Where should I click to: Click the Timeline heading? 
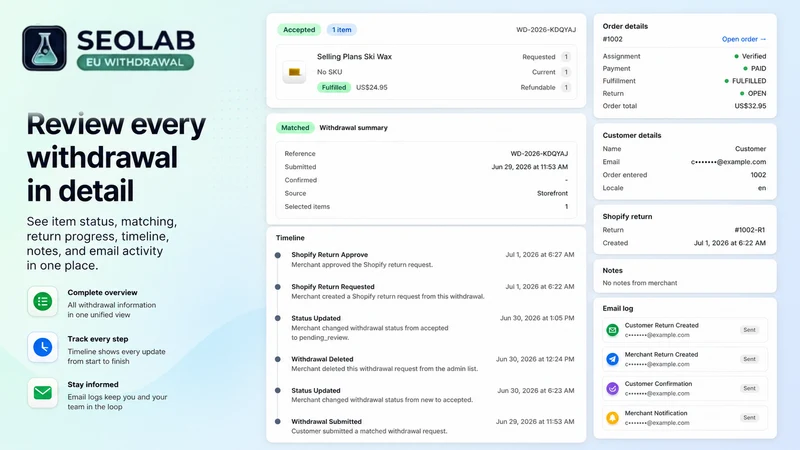pyautogui.click(x=290, y=238)
